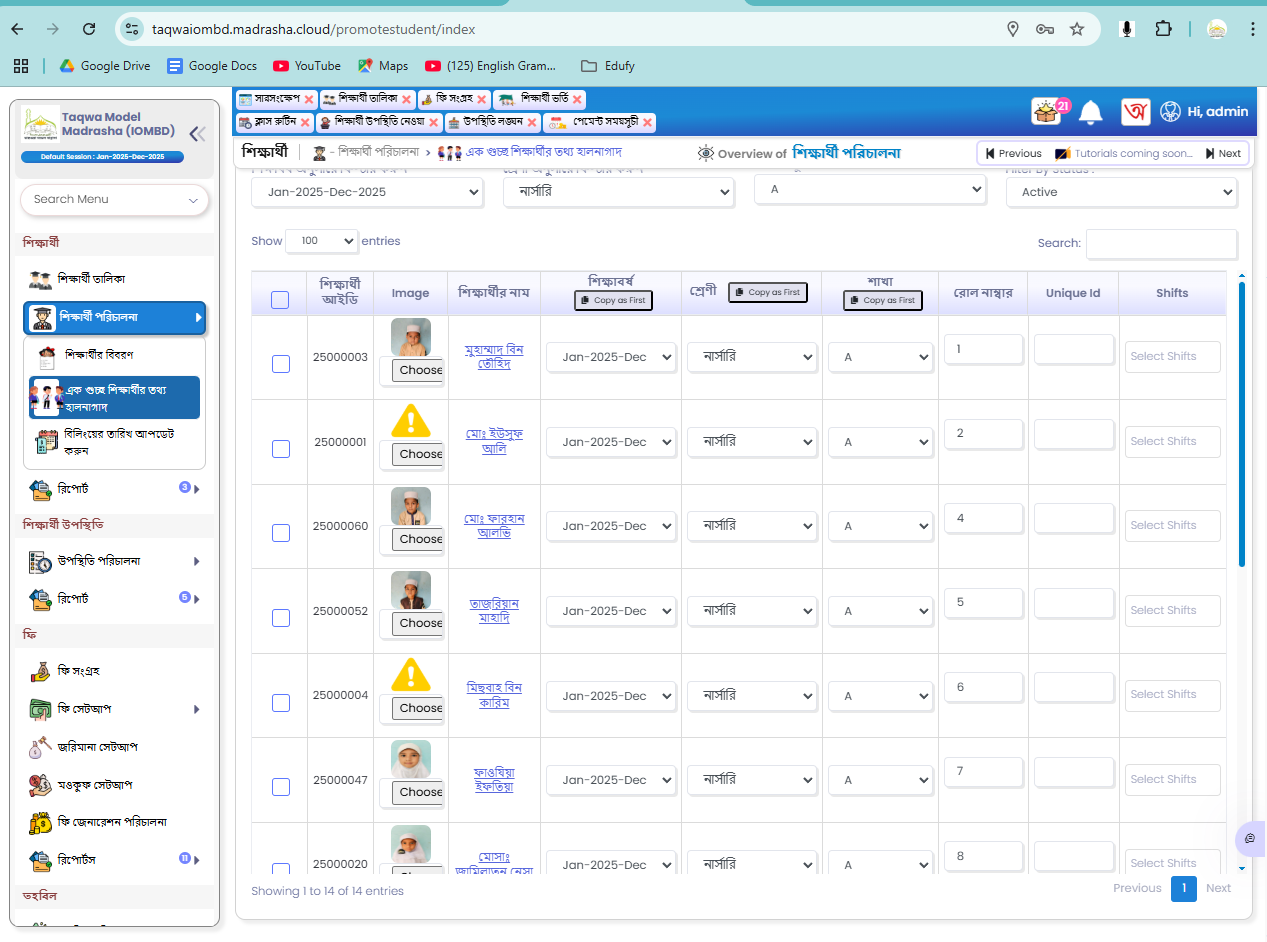Collapse the sidebar with the double-chevron icon

197,134
